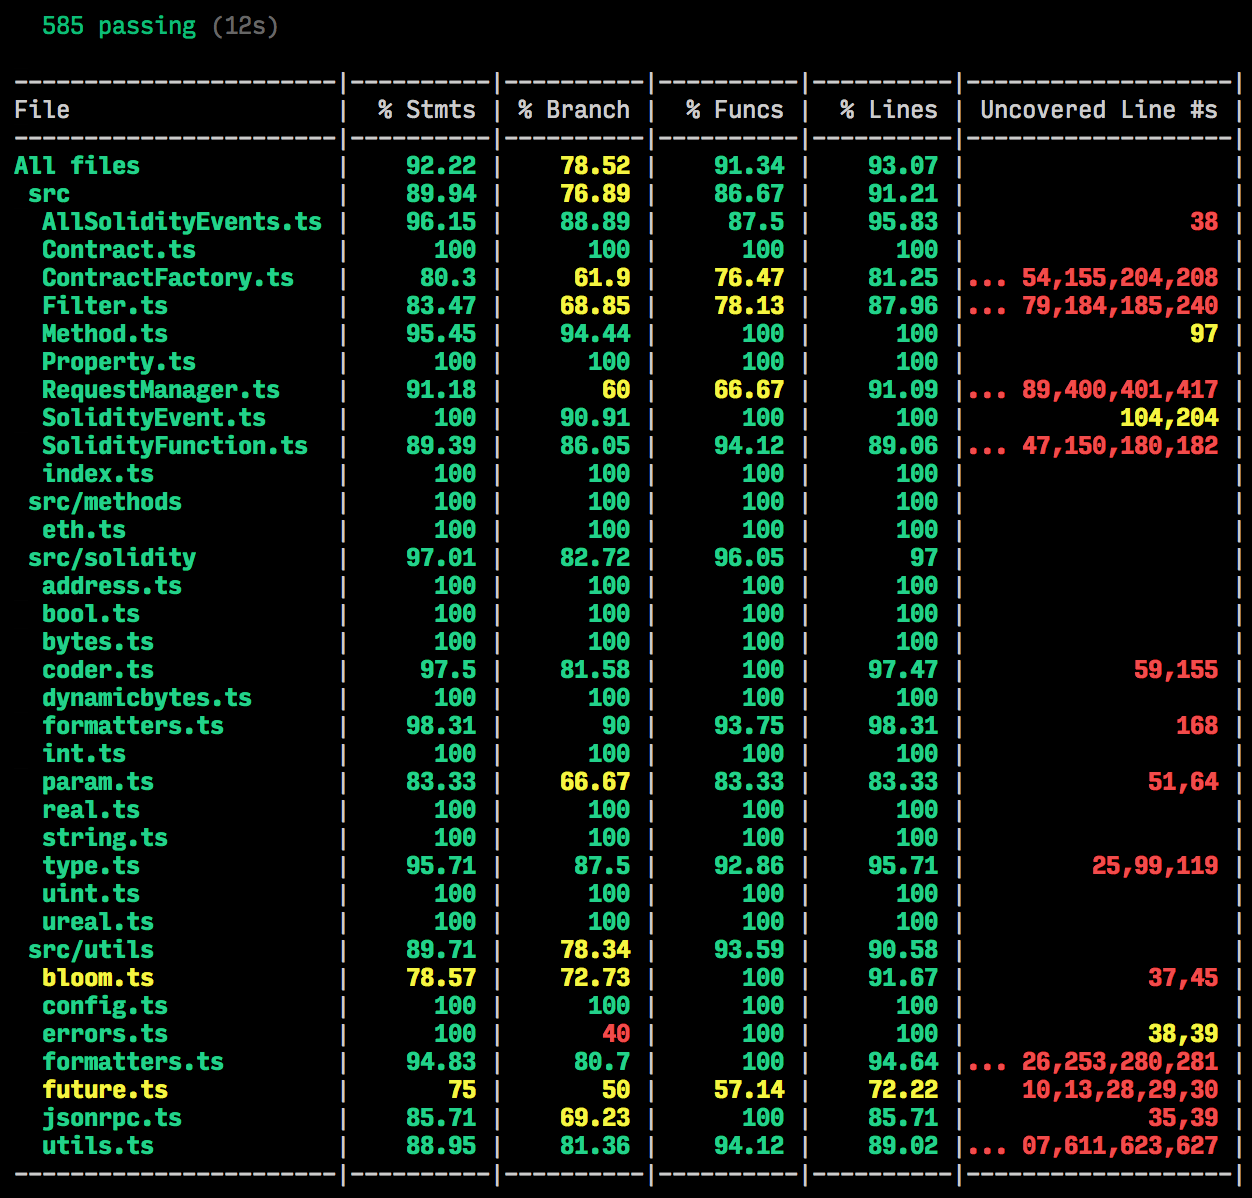The width and height of the screenshot is (1252, 1198).
Task: Select the real.ts file name
Action: coord(91,809)
